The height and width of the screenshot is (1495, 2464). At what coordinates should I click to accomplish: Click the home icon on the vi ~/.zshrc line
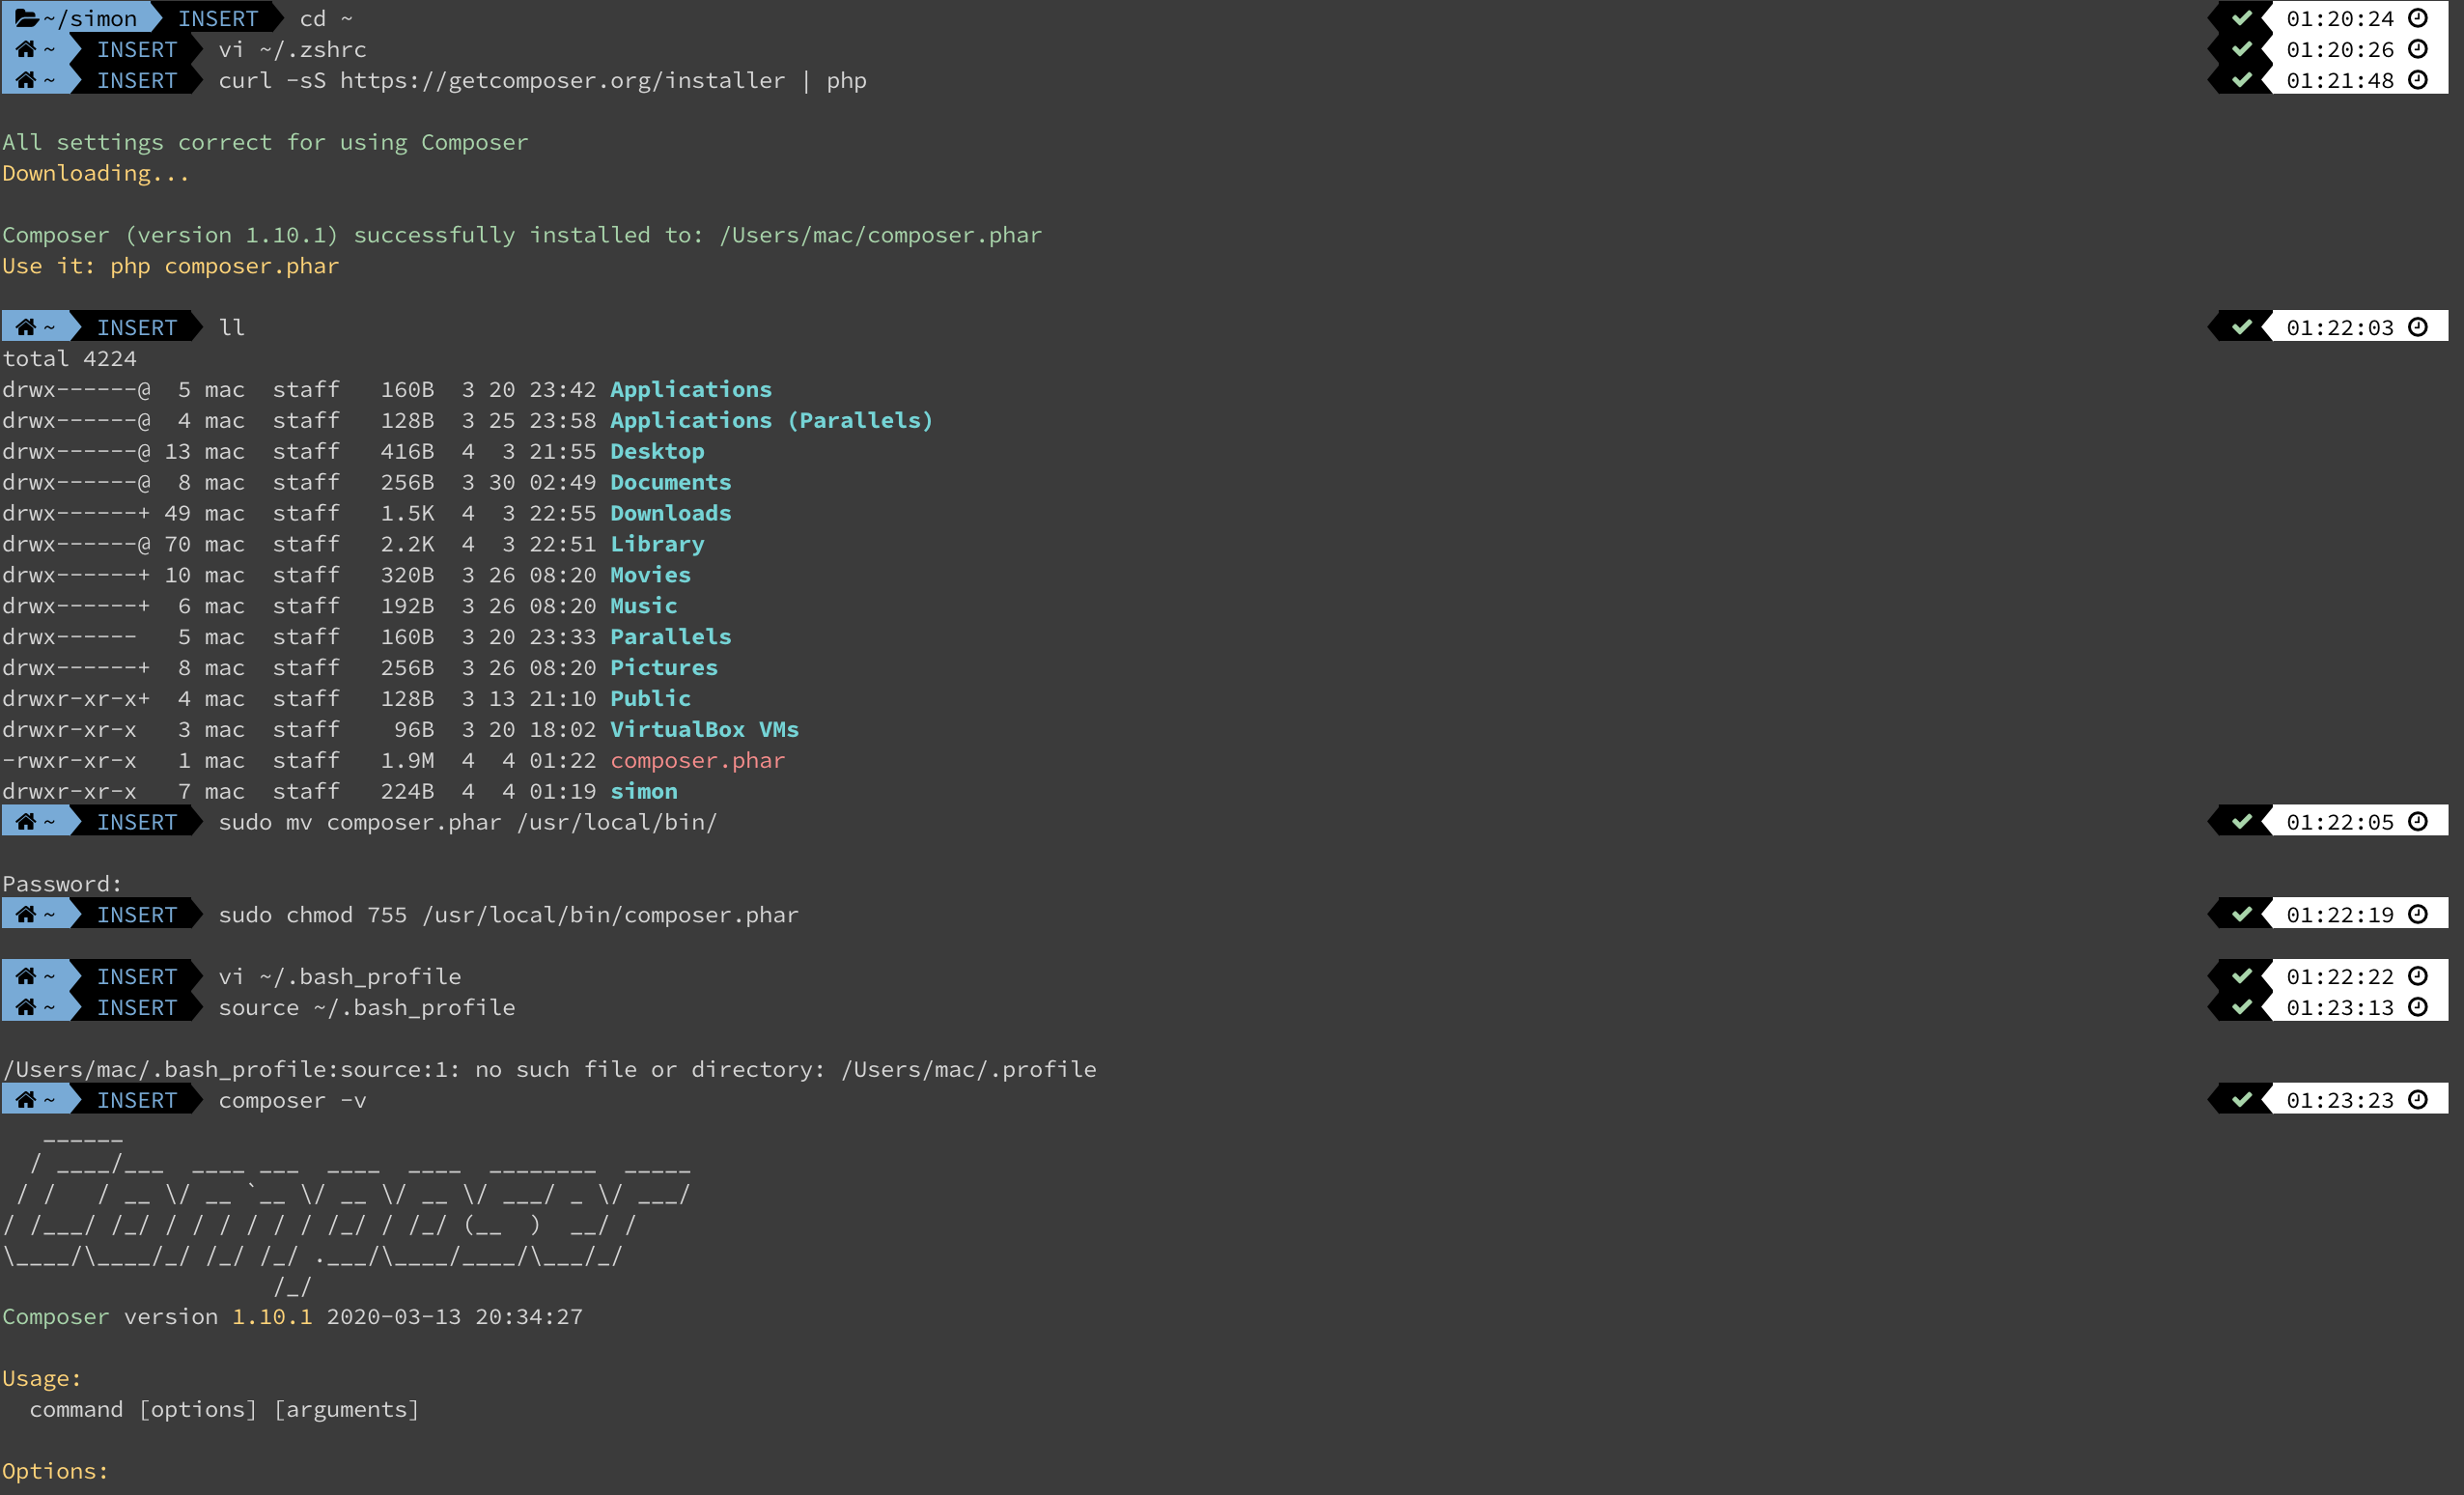[26, 49]
